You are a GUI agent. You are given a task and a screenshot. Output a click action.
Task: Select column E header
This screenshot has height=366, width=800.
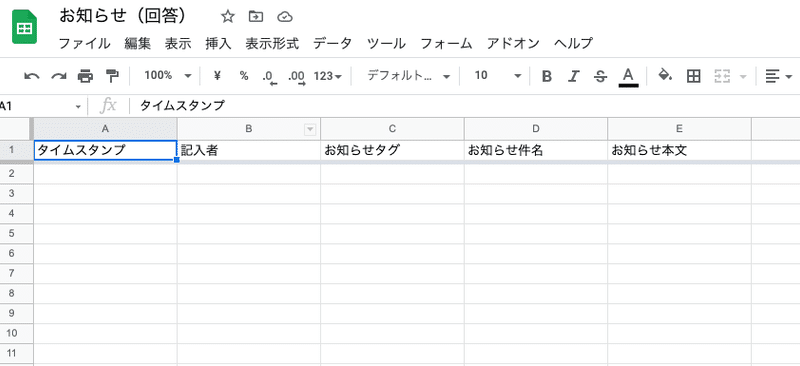[679, 129]
